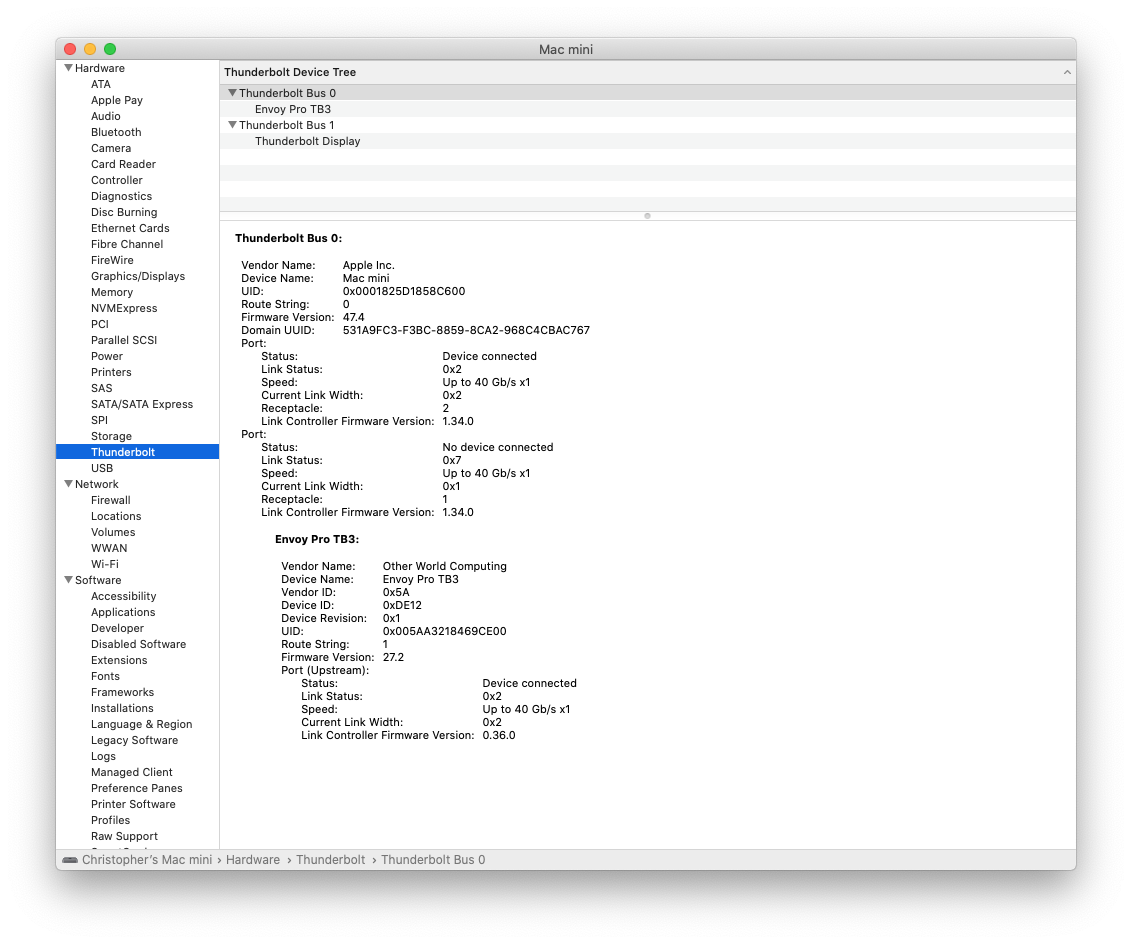This screenshot has width=1132, height=944.
Task: Show Storage information
Action: coord(111,437)
